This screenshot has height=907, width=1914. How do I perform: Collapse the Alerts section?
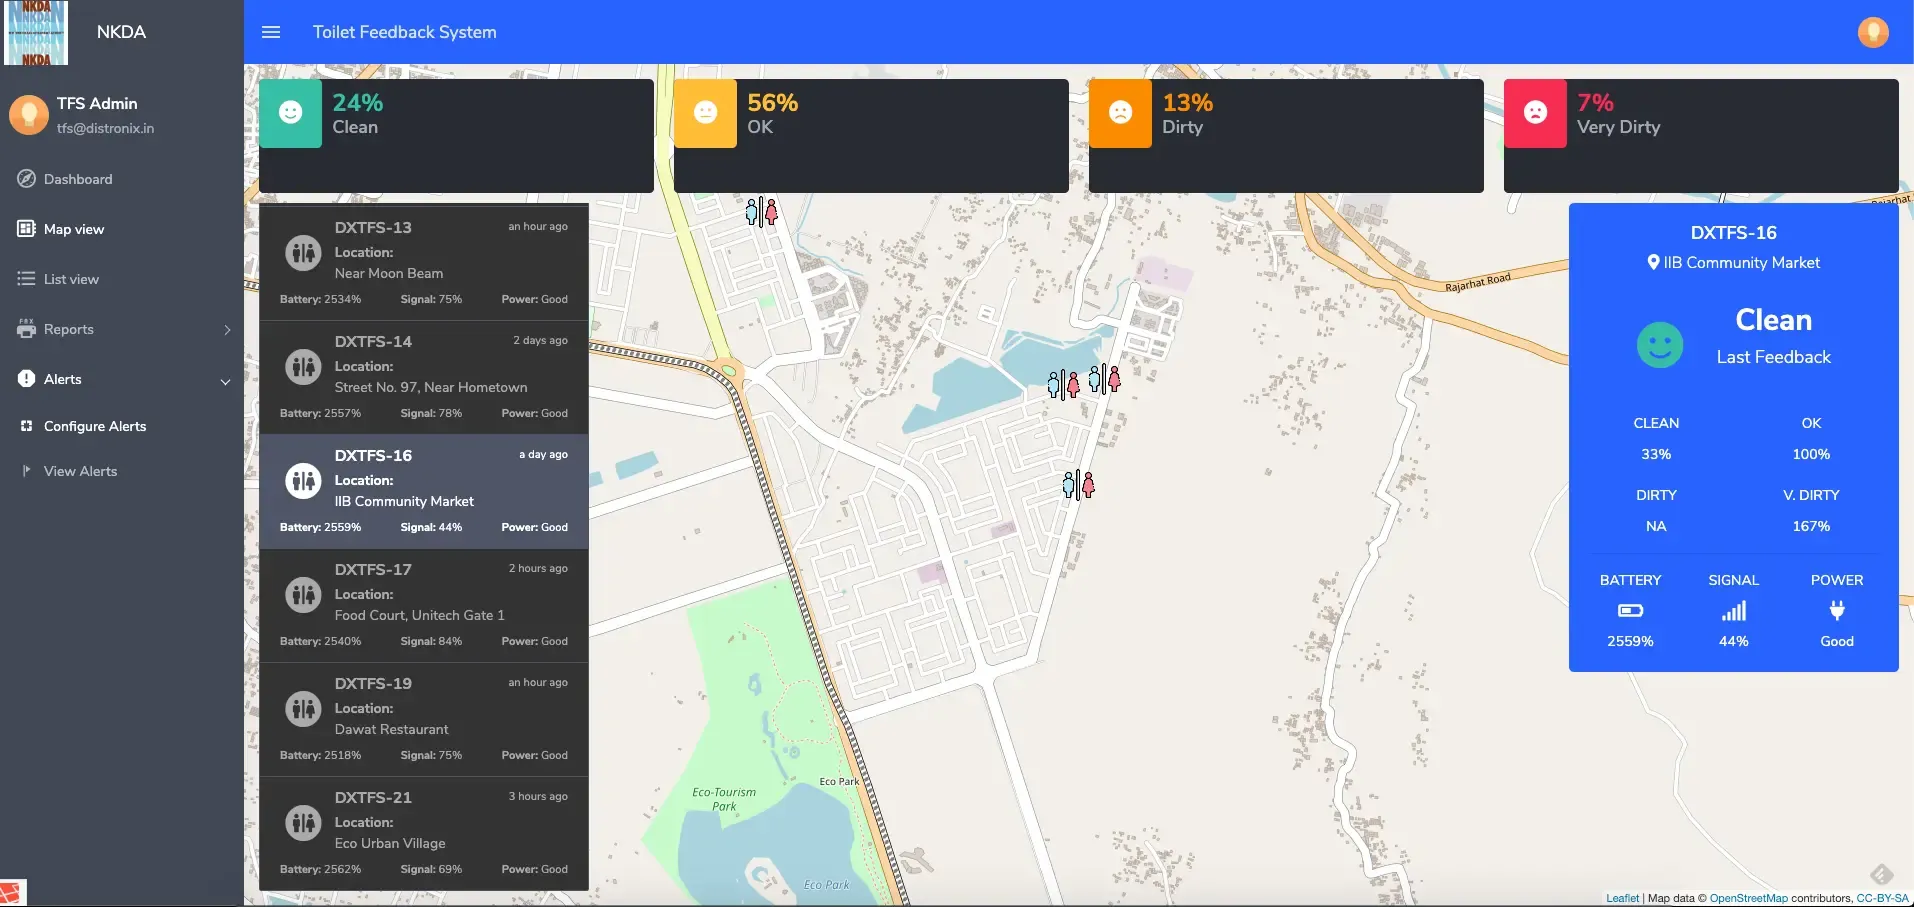tap(225, 381)
